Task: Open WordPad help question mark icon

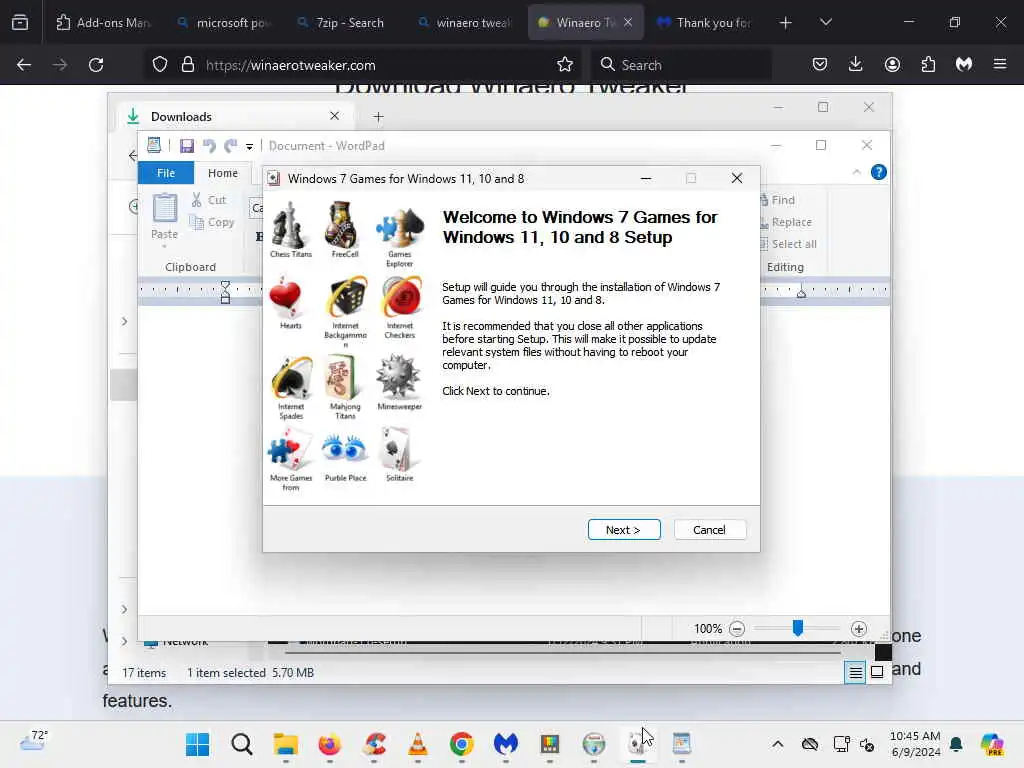Action: [878, 172]
